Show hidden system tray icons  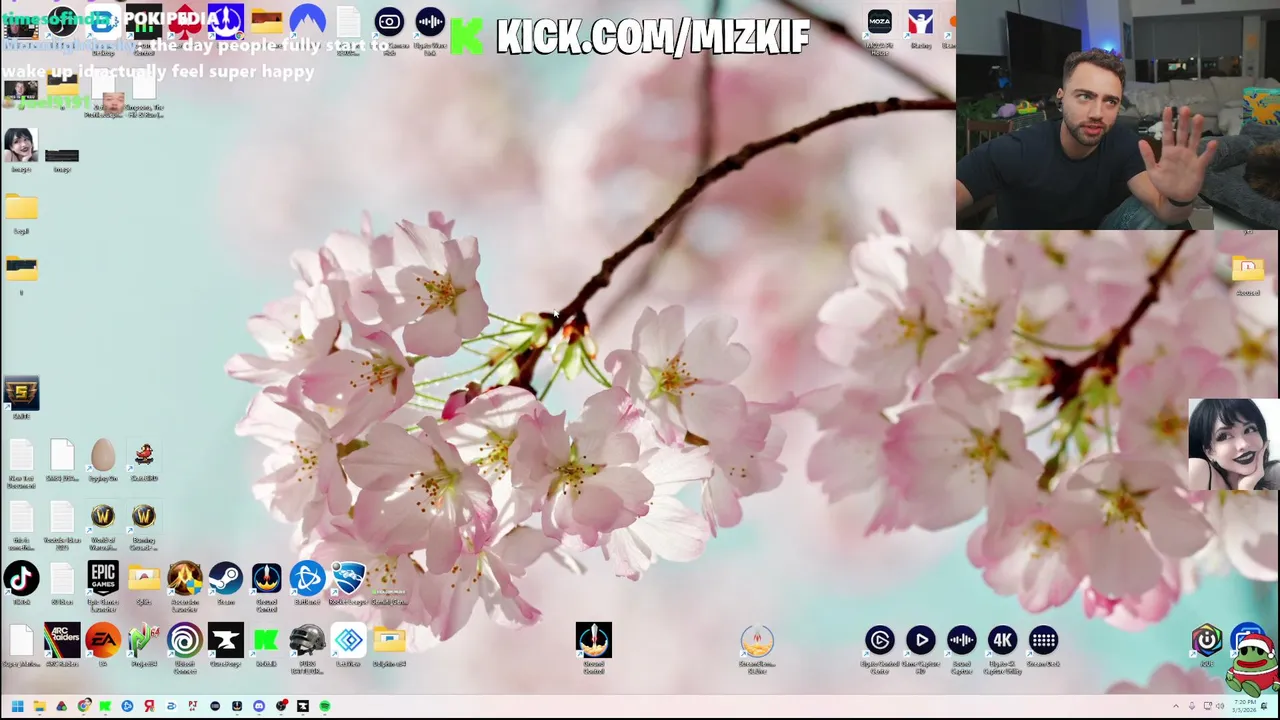(x=1177, y=706)
